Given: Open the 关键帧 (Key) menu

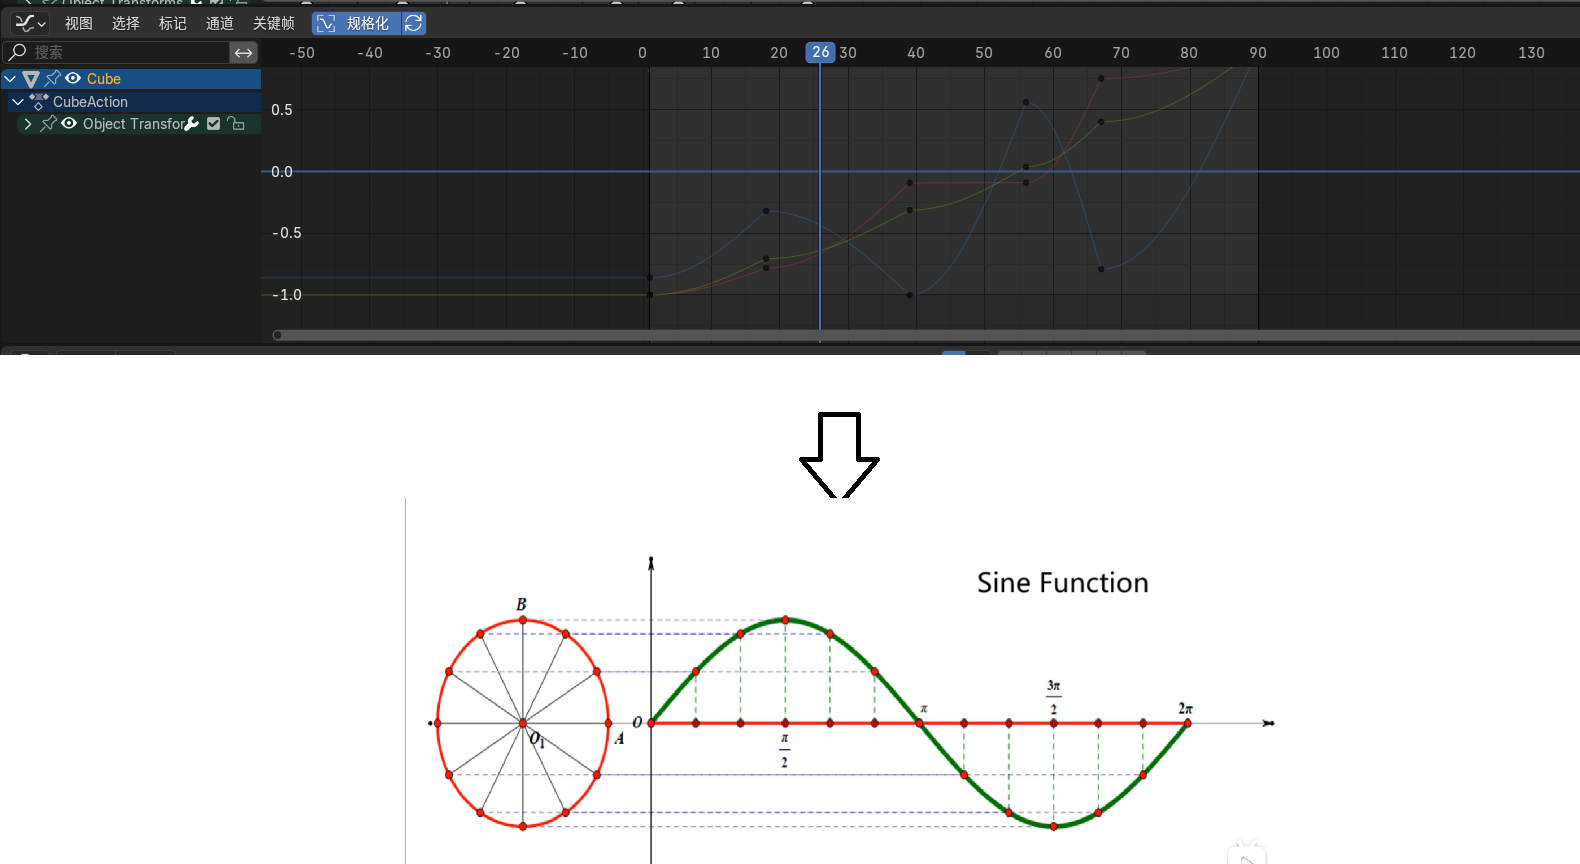Looking at the screenshot, I should tap(274, 23).
